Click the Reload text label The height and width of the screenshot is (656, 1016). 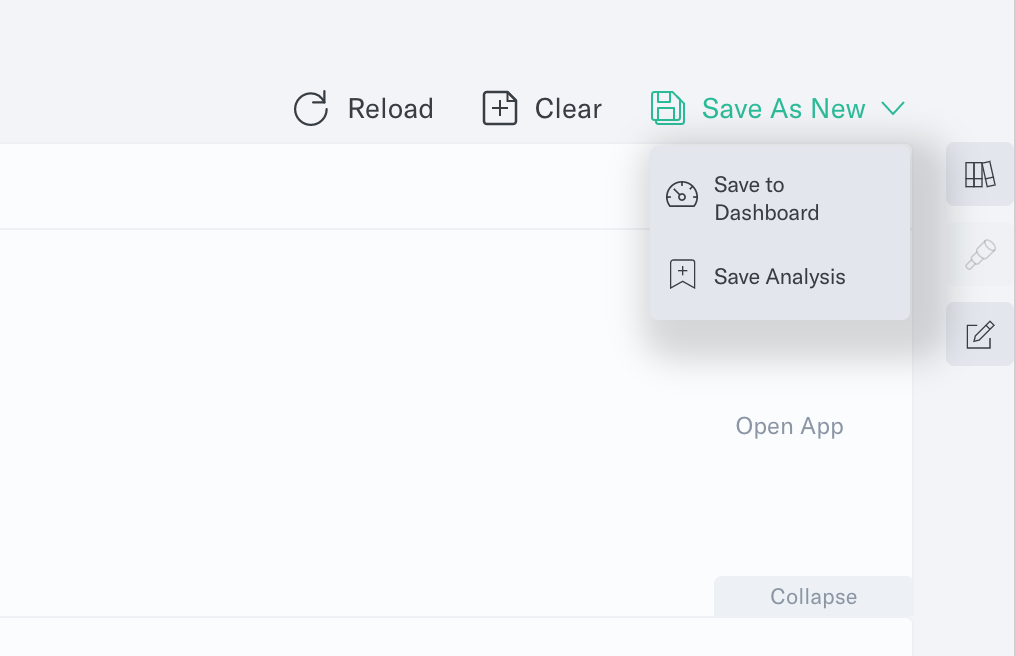point(390,109)
